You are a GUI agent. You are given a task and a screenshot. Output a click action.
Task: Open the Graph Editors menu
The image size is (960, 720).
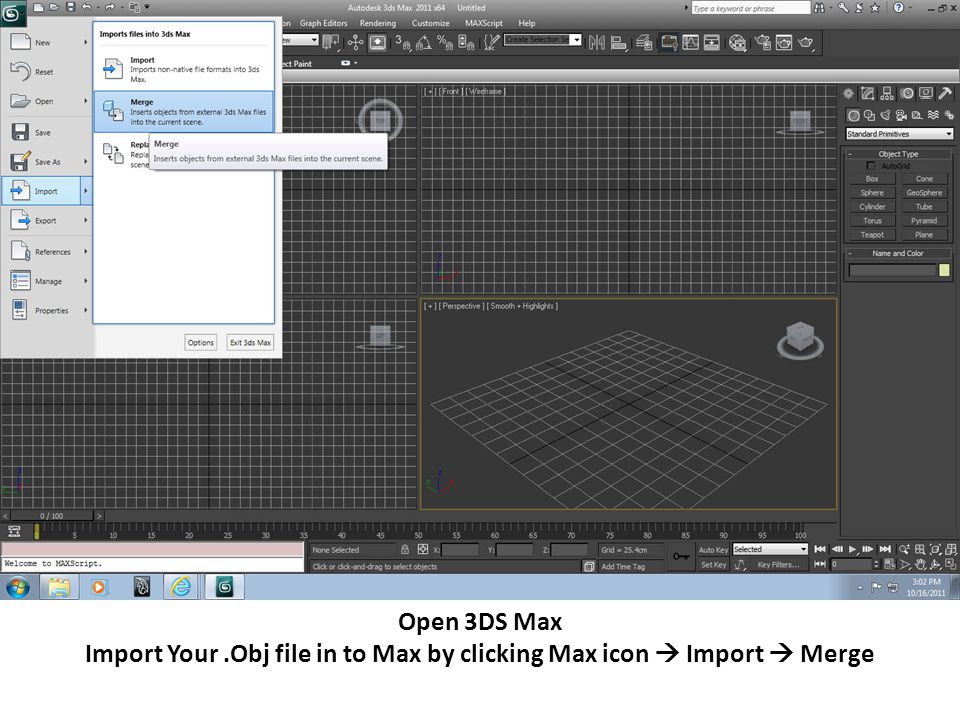click(323, 23)
